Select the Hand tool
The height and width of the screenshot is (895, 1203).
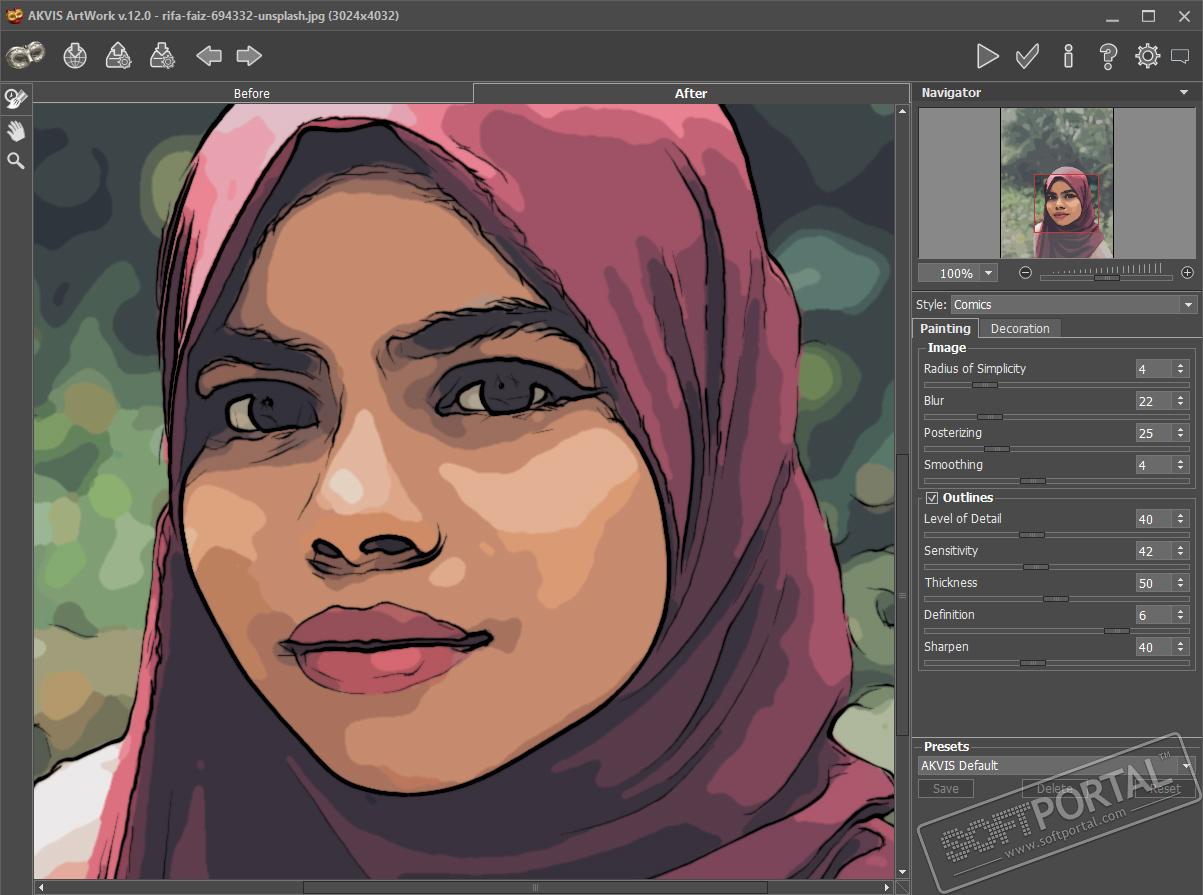tap(16, 131)
